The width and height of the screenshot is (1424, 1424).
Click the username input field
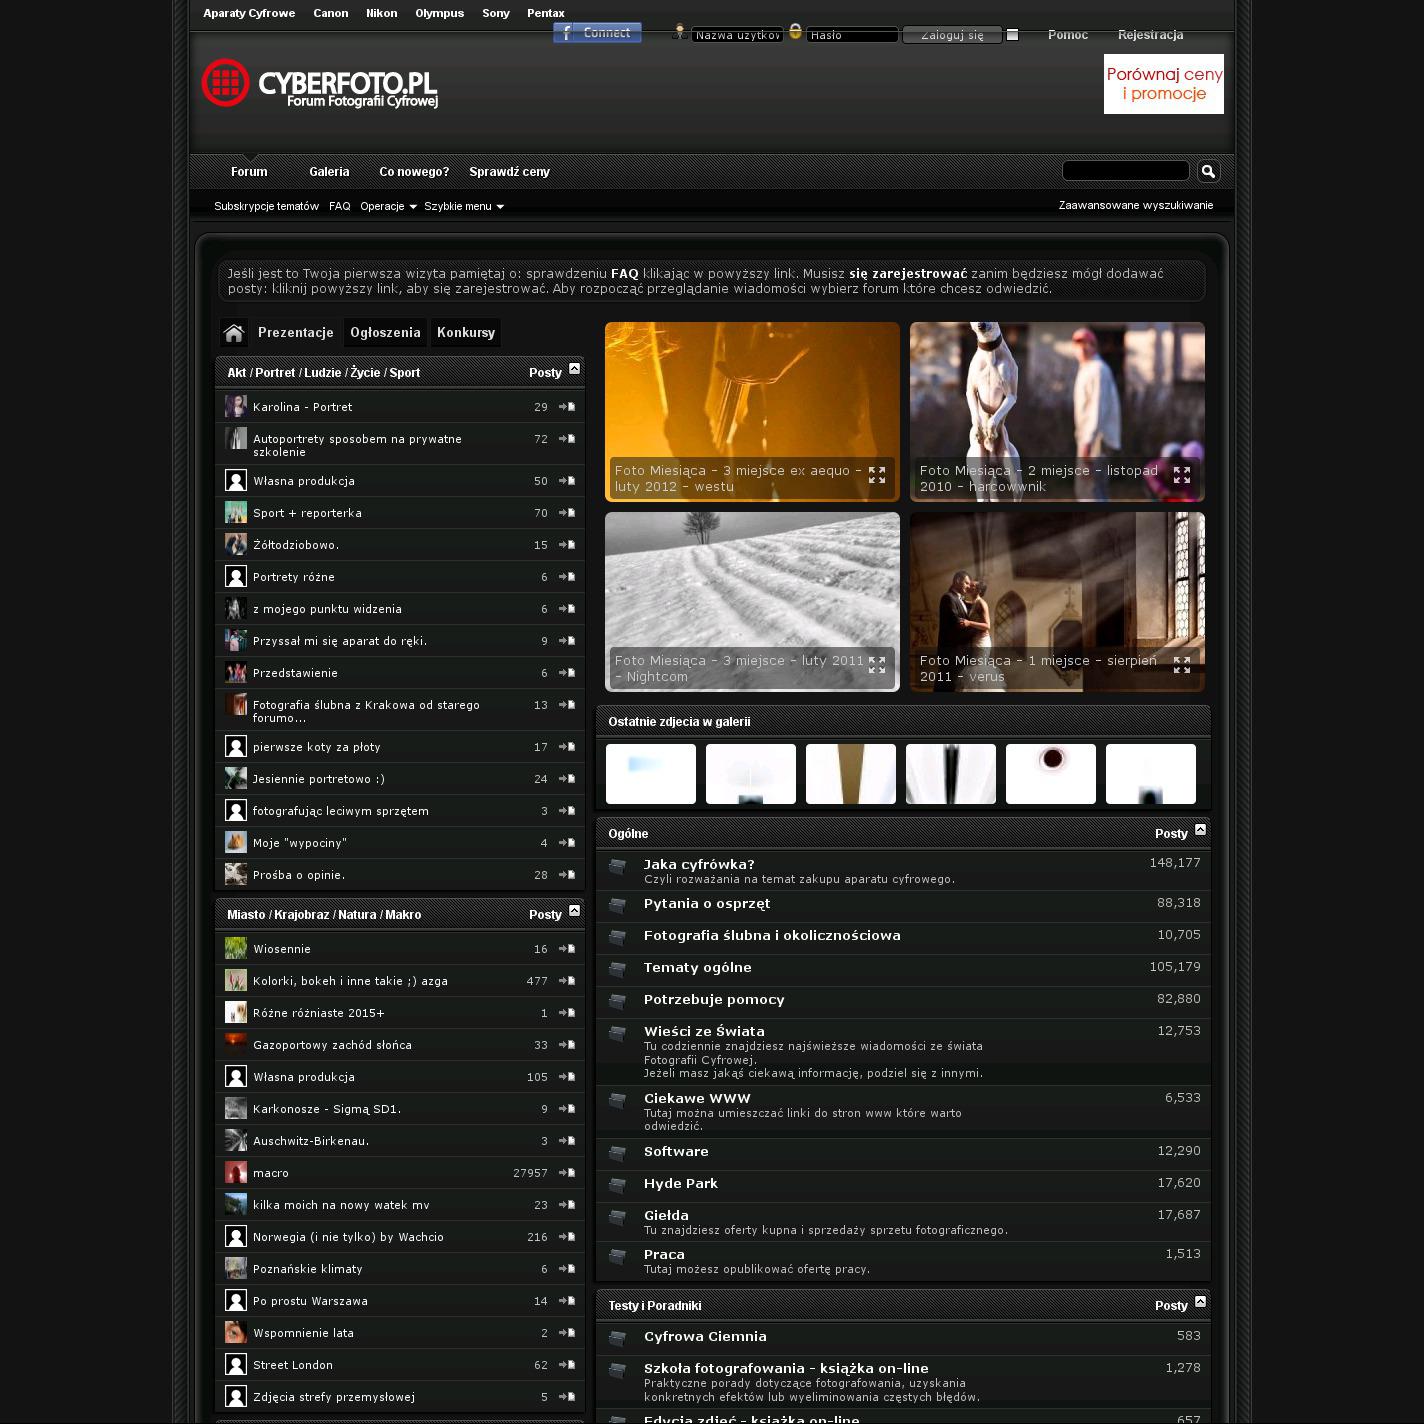click(x=737, y=35)
